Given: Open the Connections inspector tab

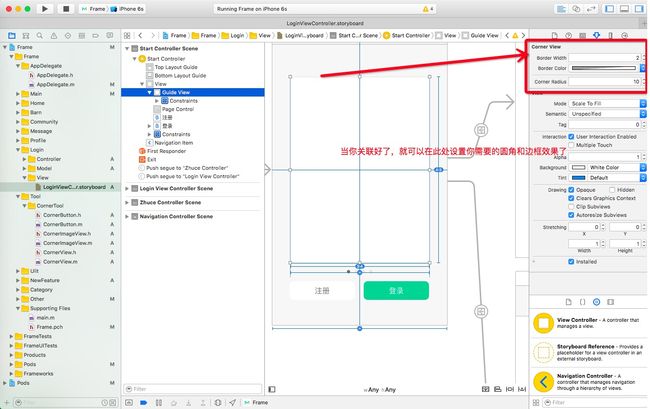Looking at the screenshot, I should [625, 36].
